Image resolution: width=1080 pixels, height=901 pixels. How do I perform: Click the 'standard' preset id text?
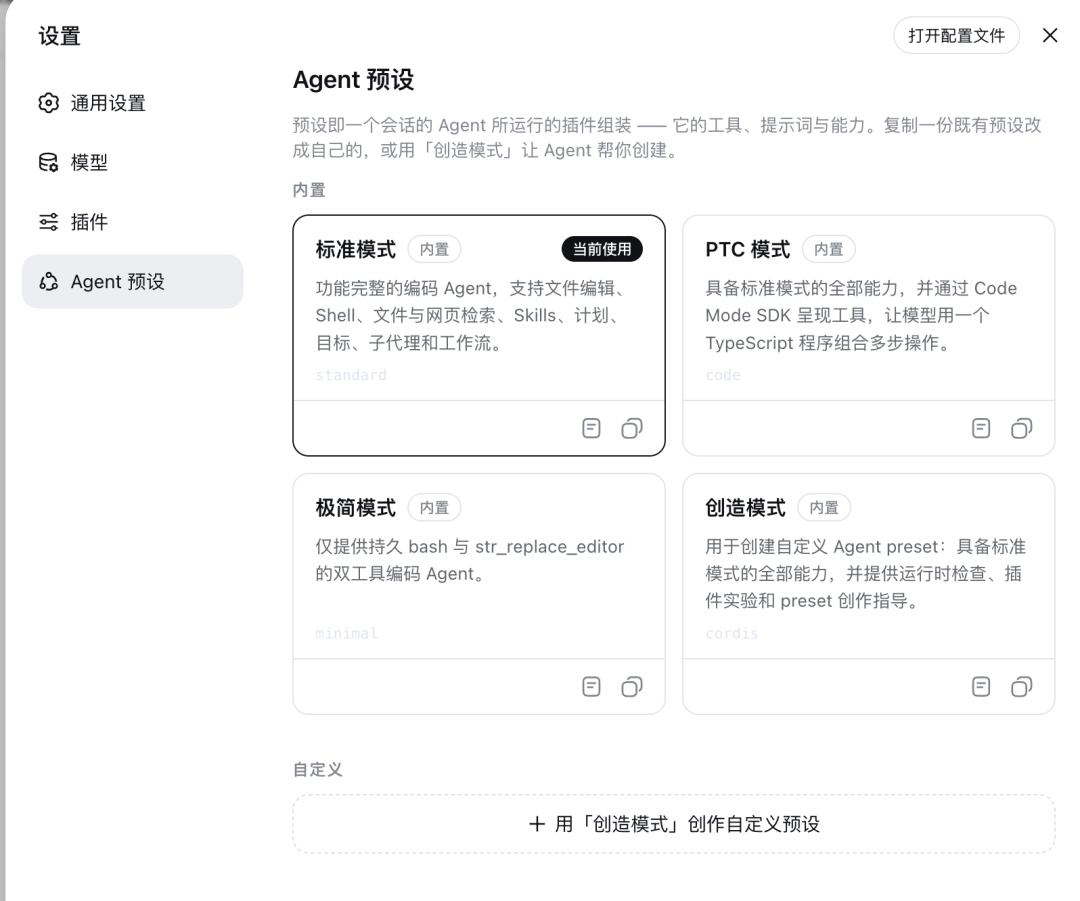click(351, 375)
